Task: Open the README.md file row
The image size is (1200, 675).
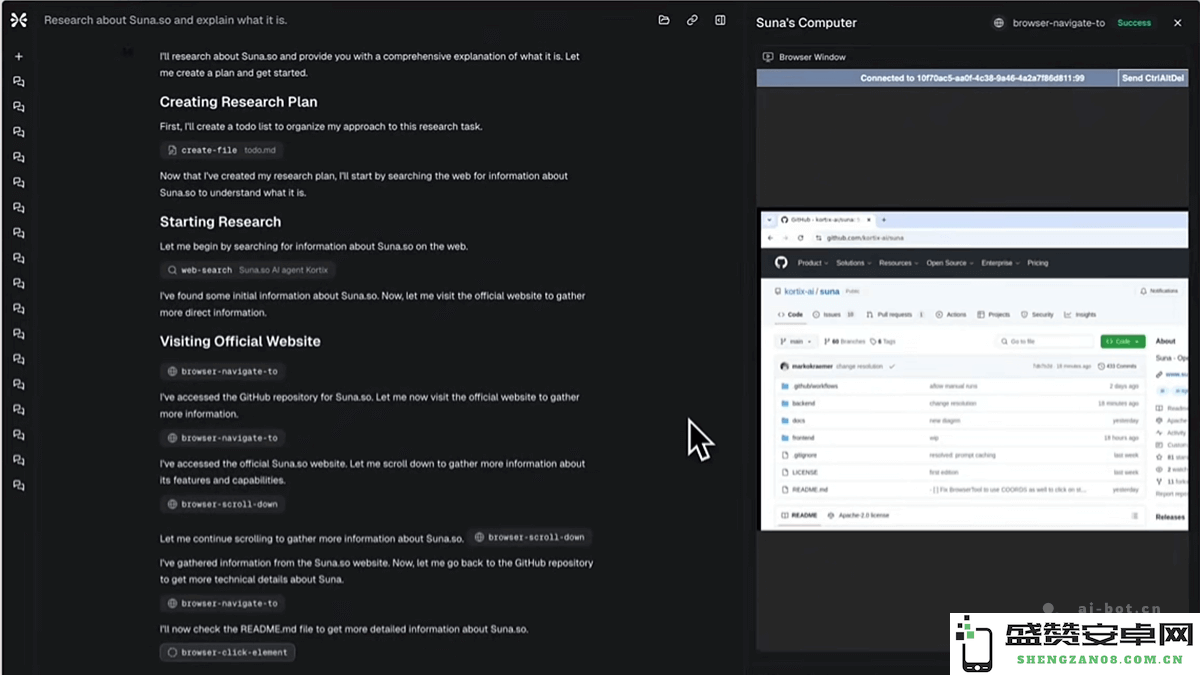Action: [959, 490]
